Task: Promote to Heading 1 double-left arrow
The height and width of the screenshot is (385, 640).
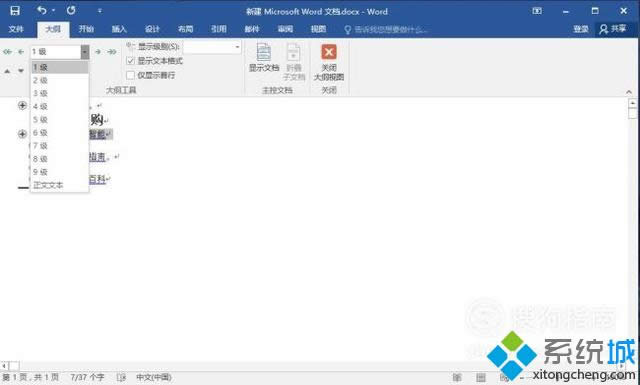Action: [x=8, y=52]
